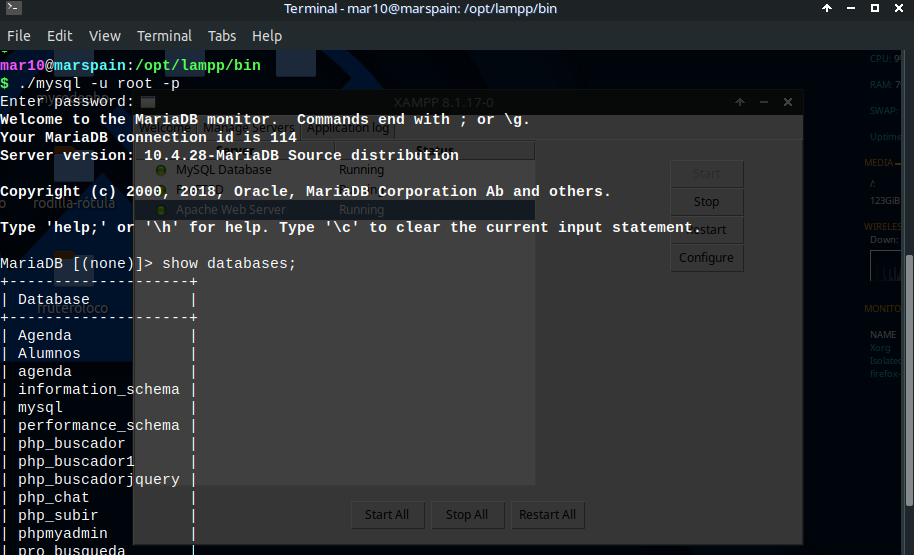Click the XAMPP window's up arrow icon

pyautogui.click(x=740, y=103)
